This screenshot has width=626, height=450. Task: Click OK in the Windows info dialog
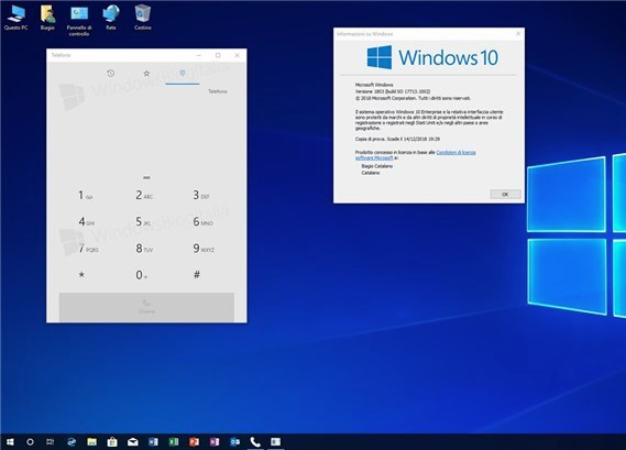tap(505, 194)
